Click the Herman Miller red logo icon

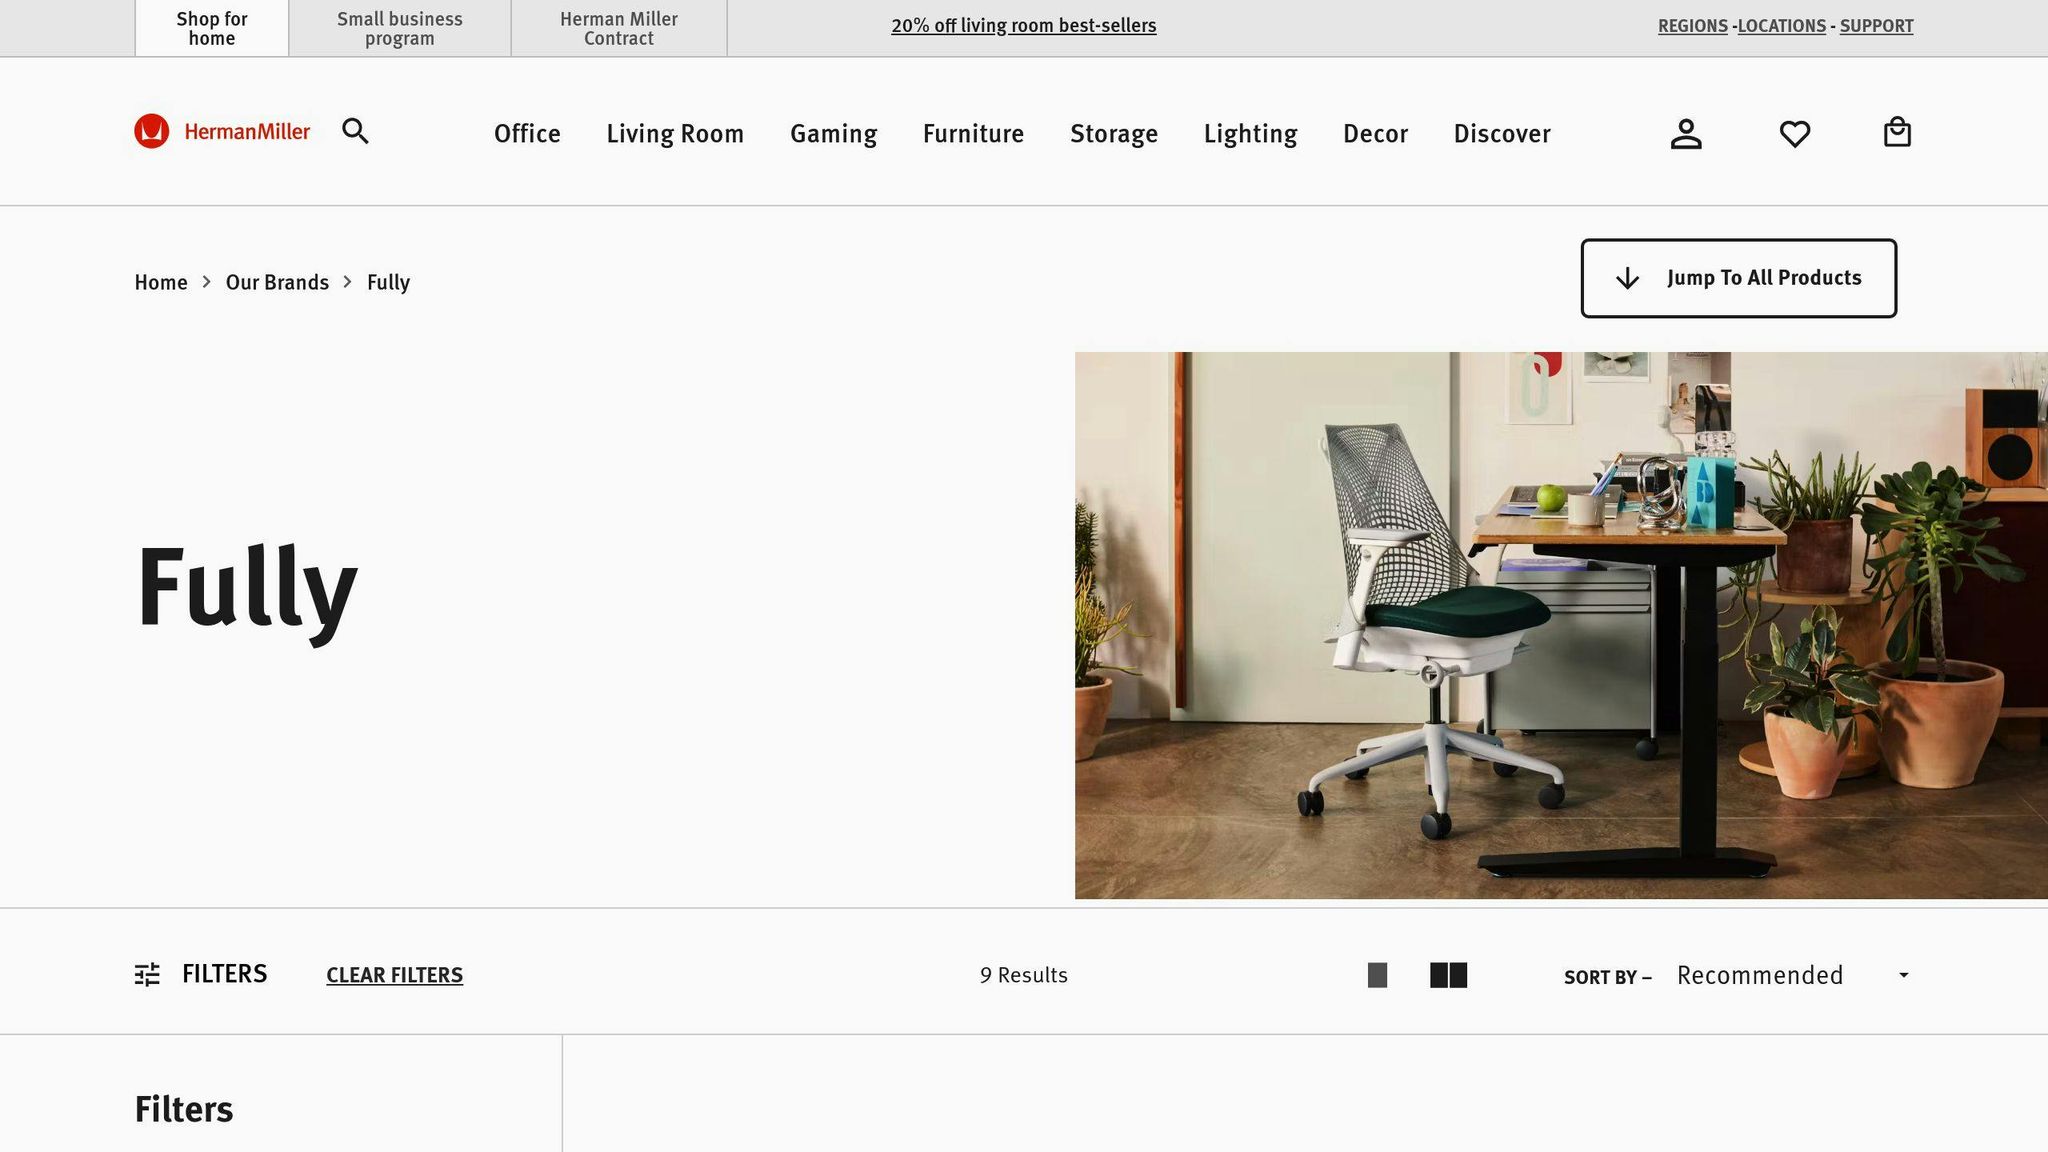[x=152, y=131]
